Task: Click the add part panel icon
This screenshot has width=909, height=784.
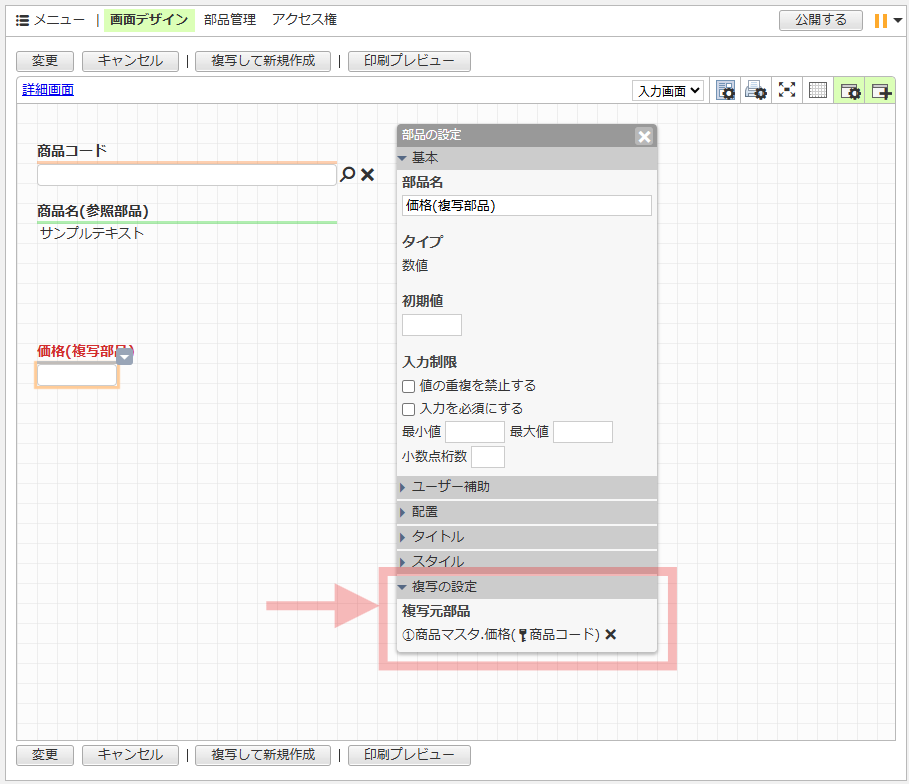Action: 880,90
